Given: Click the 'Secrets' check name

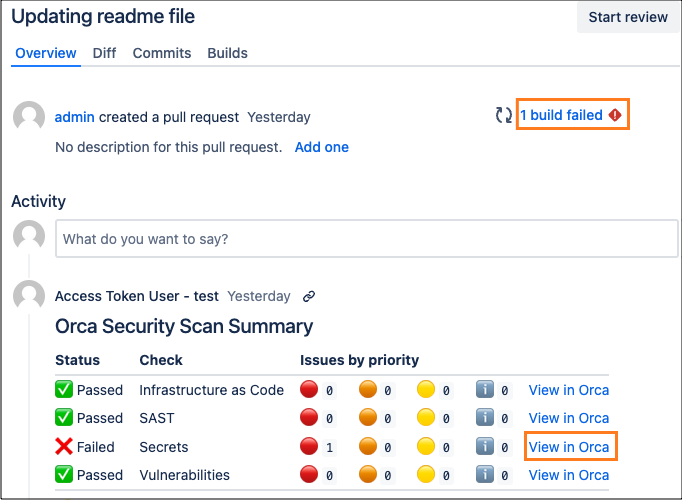Looking at the screenshot, I should pyautogui.click(x=164, y=447).
